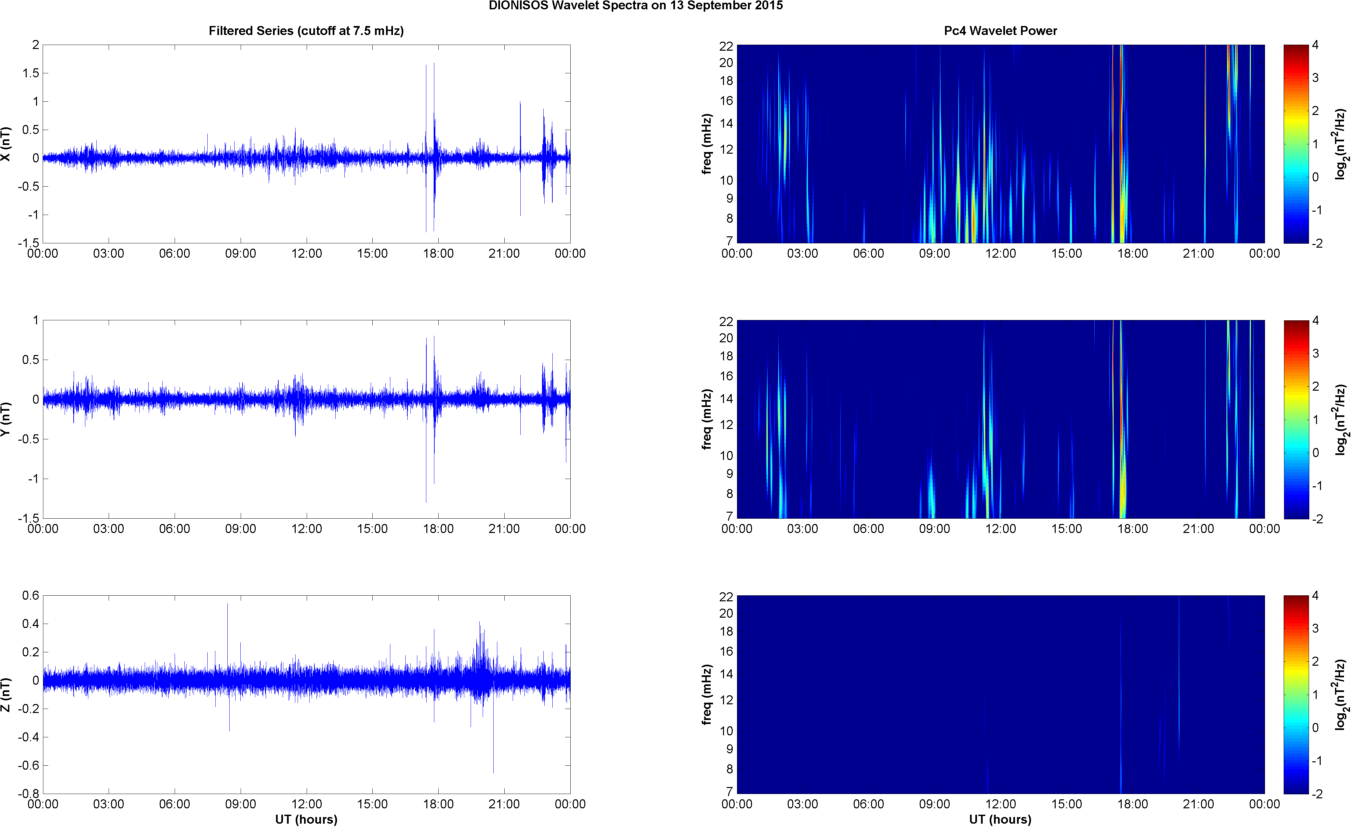Click the '03:00' tick under the bottom spectrogram
1351x827 pixels.
(x=802, y=804)
